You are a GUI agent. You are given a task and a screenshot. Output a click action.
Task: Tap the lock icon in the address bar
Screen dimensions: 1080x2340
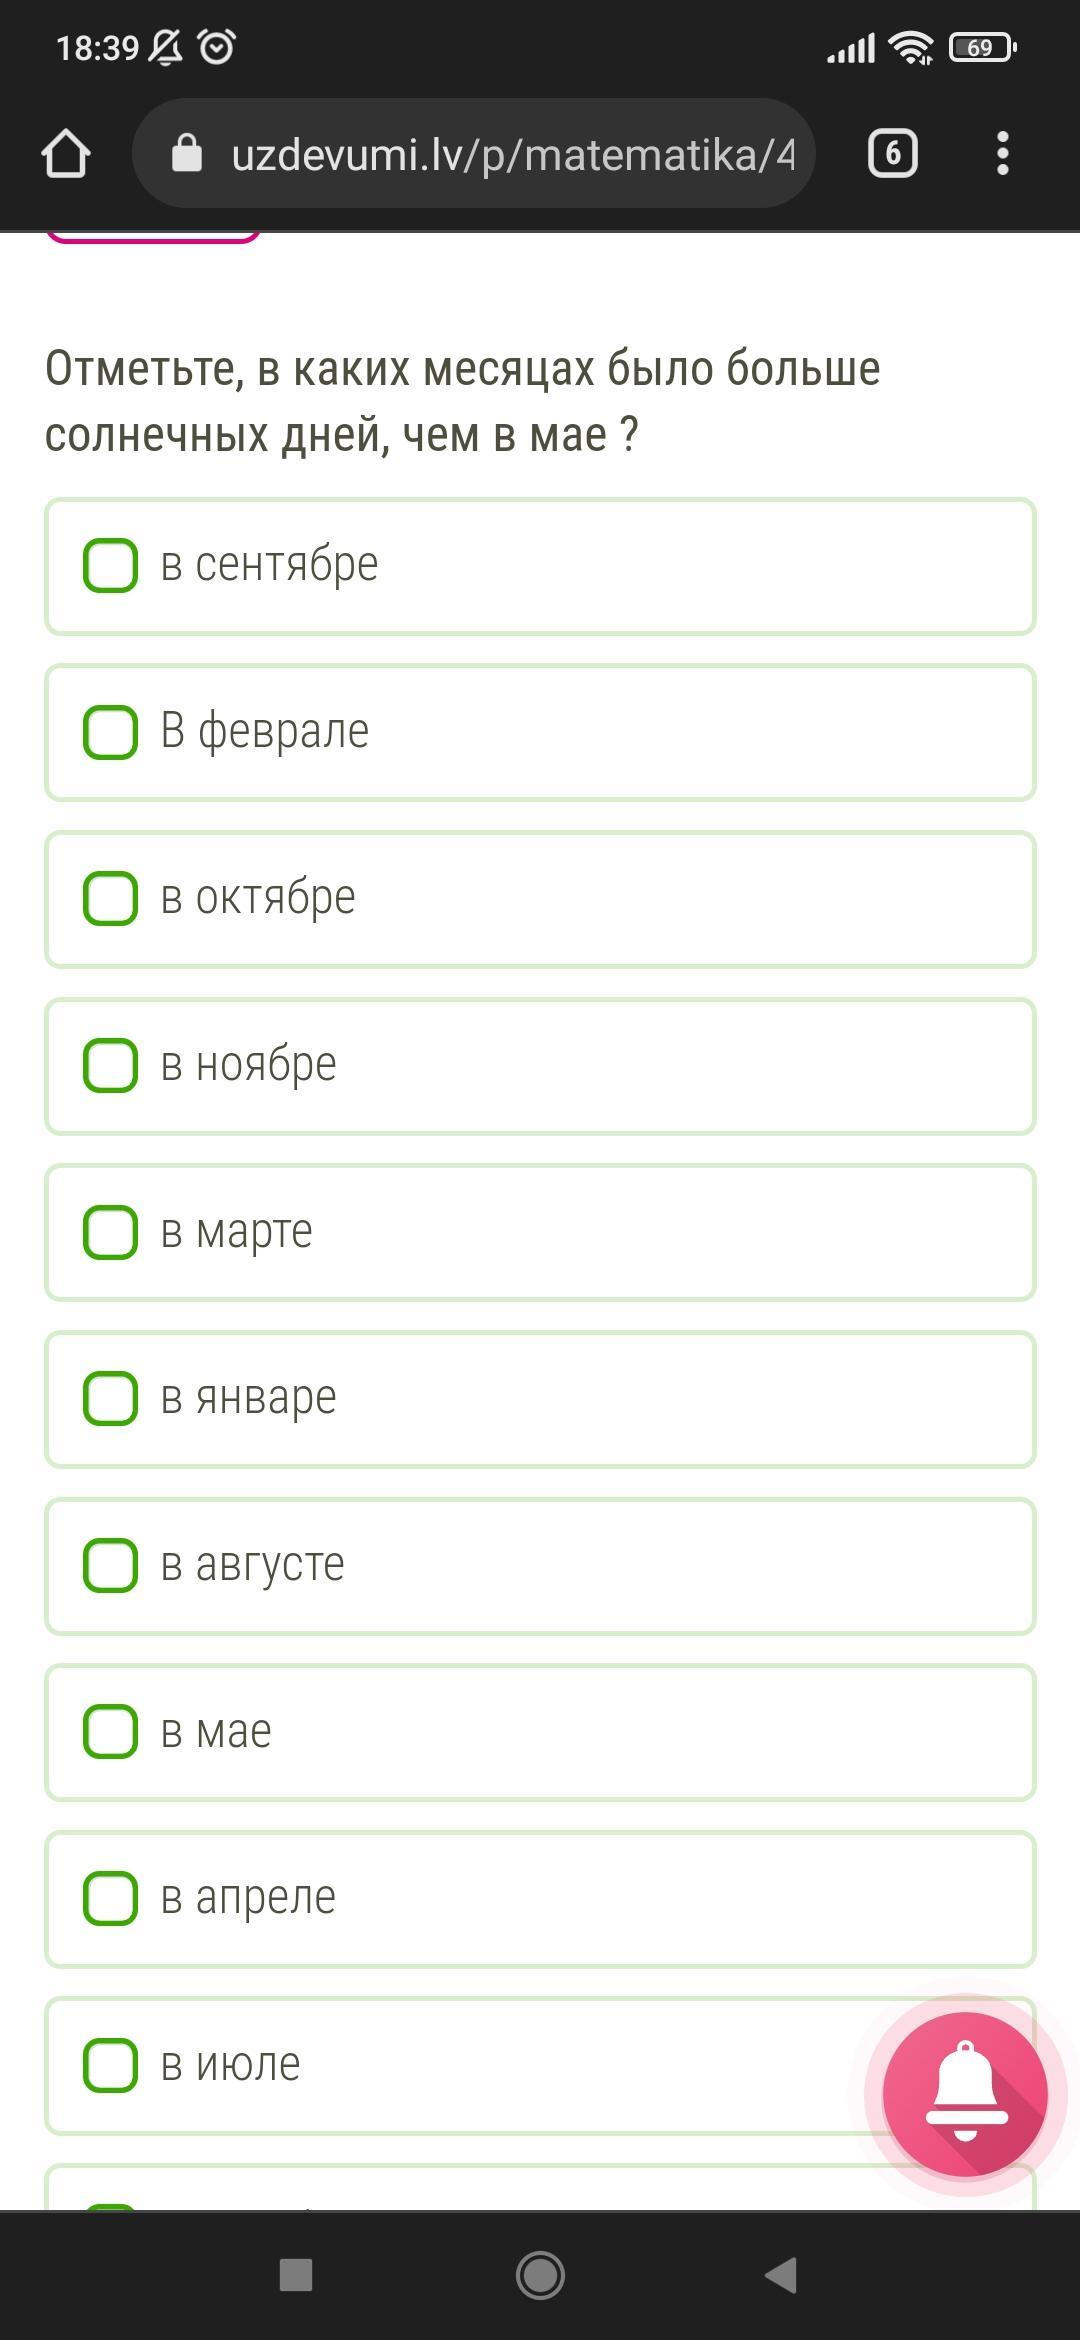click(187, 154)
